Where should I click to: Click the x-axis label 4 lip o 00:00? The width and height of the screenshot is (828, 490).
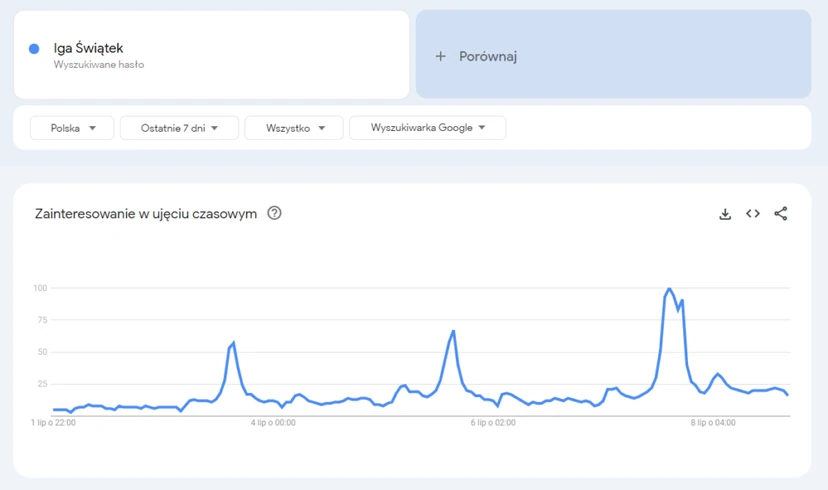[273, 422]
